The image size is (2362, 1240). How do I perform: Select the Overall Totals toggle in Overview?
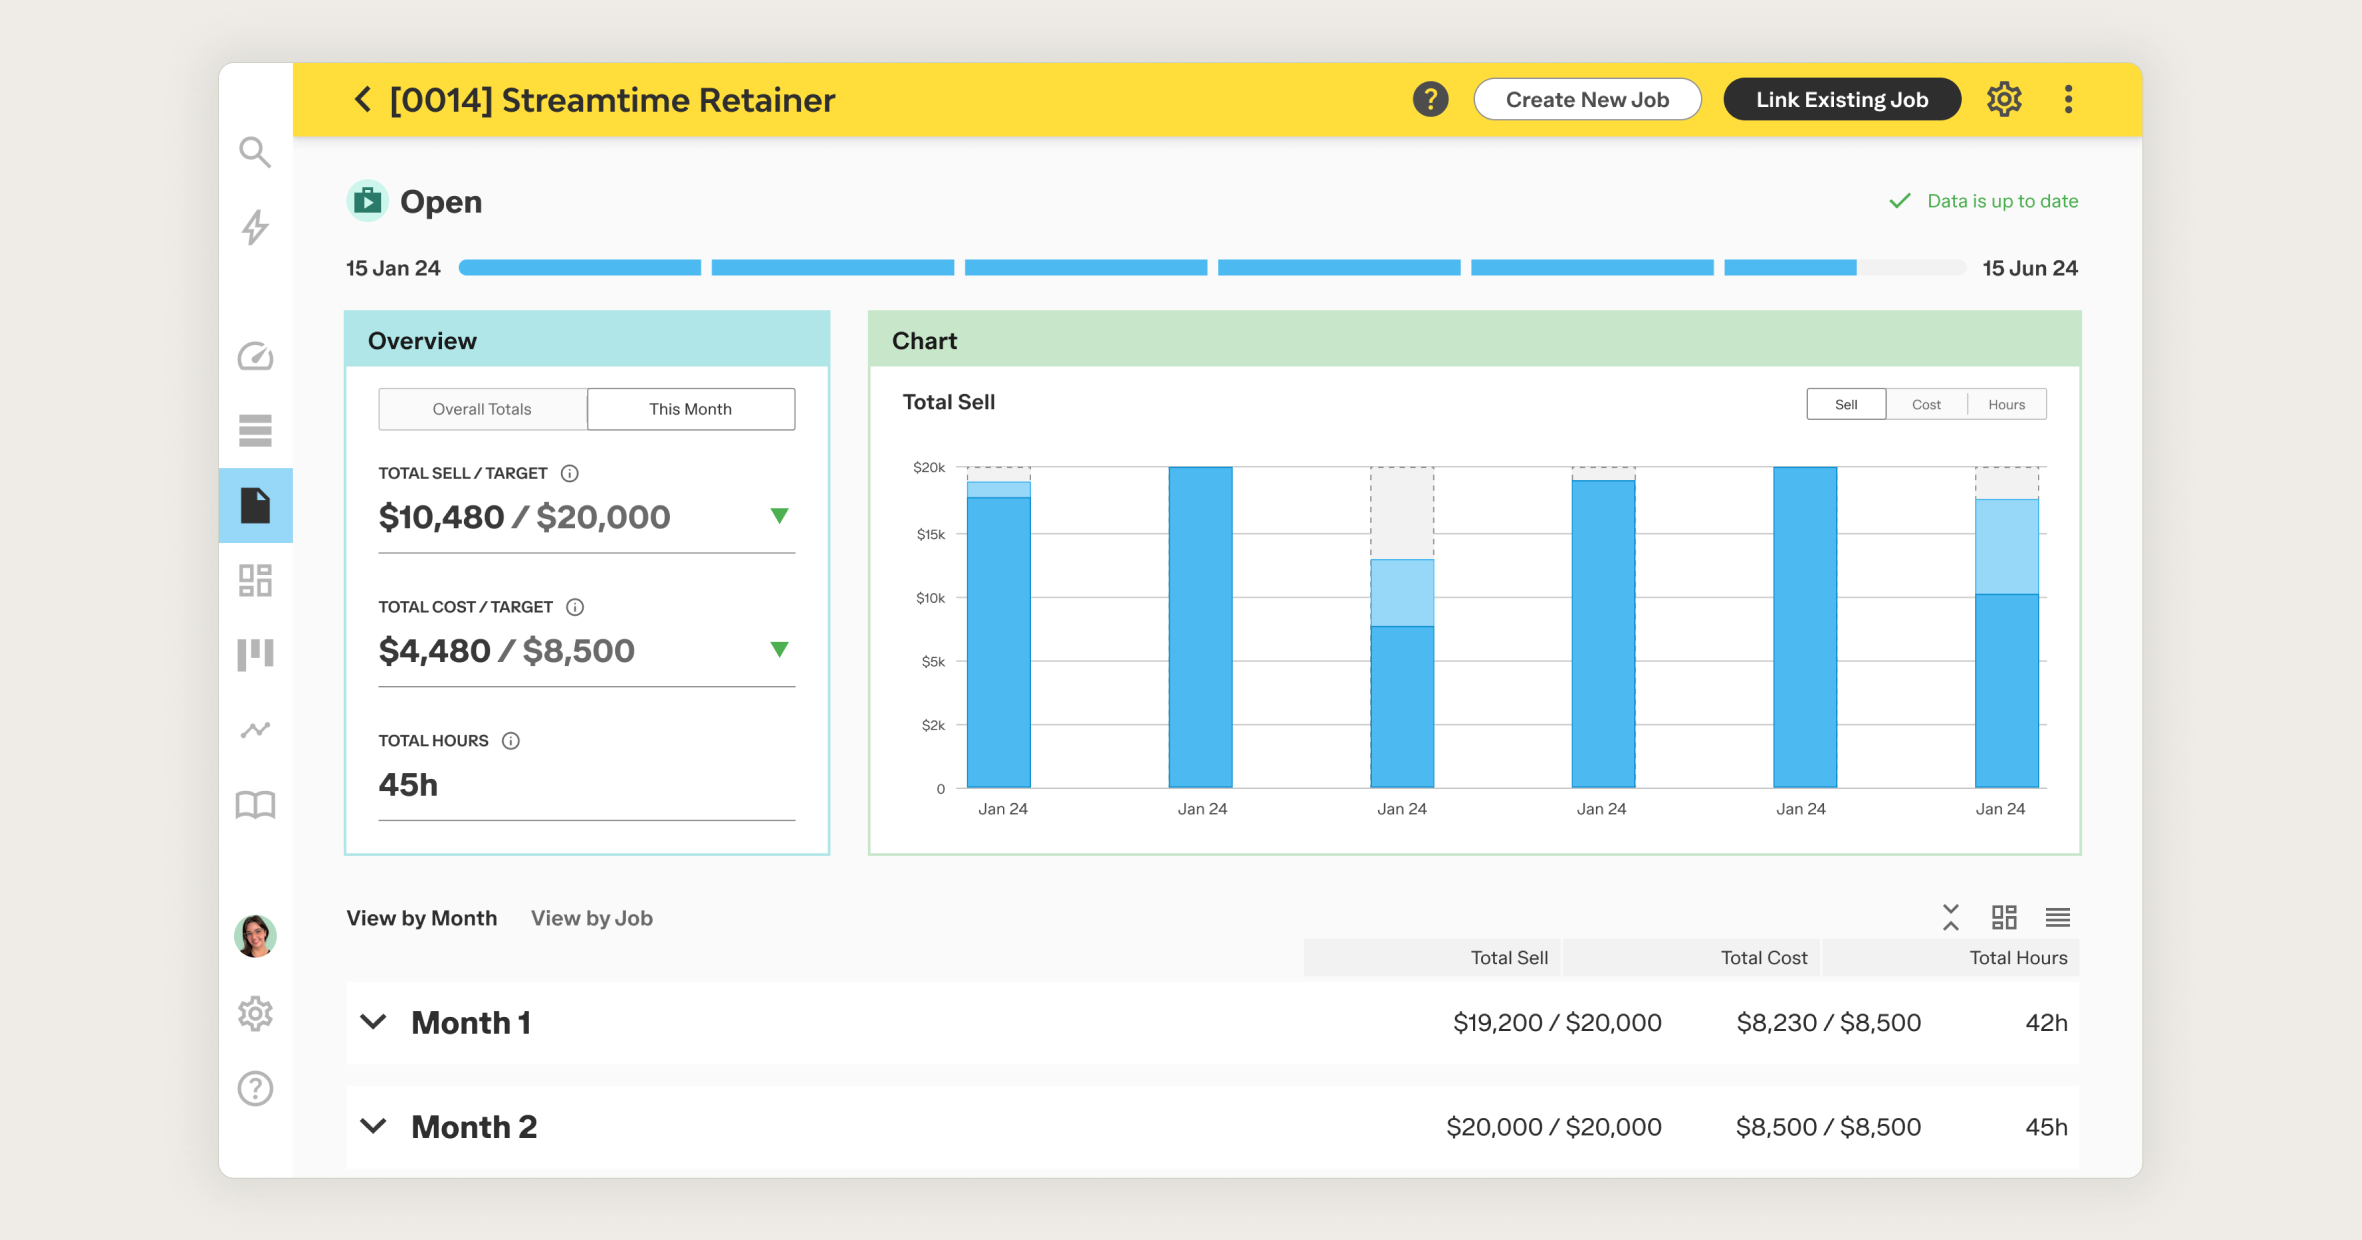pos(481,408)
